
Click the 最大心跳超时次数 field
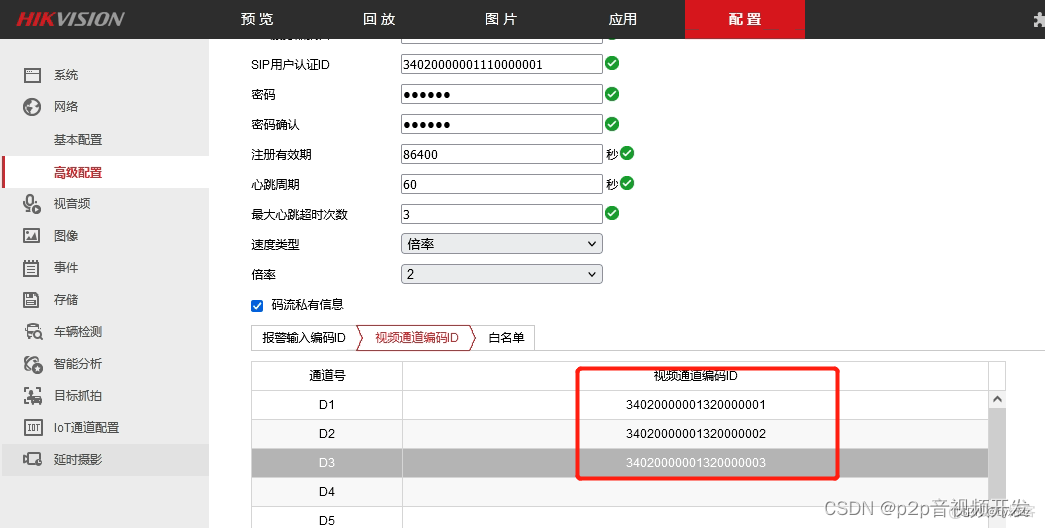[x=502, y=214]
